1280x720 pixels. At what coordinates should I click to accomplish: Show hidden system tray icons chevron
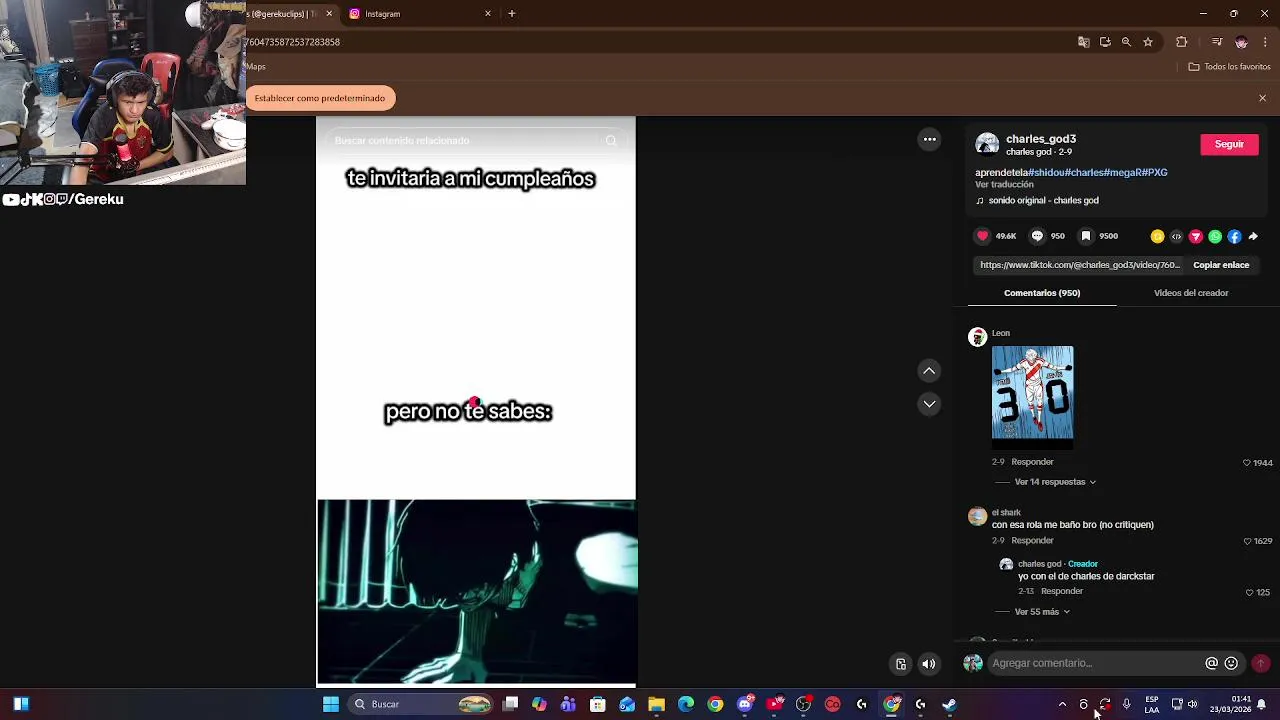click(1062, 704)
